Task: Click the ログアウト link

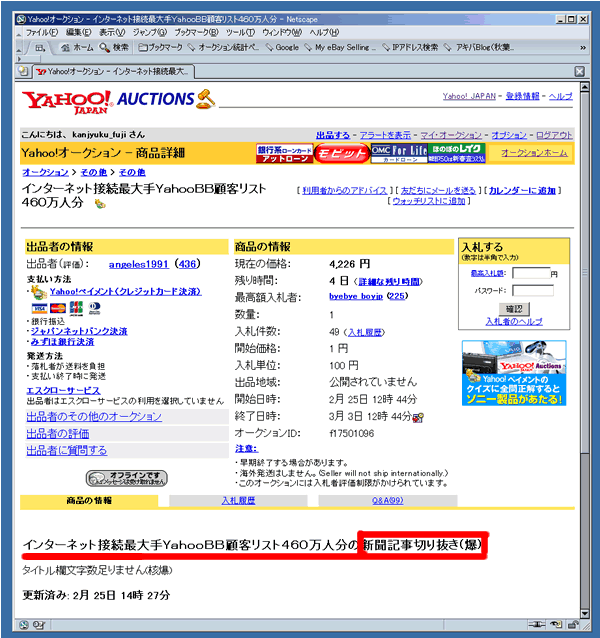Action: click(x=554, y=135)
